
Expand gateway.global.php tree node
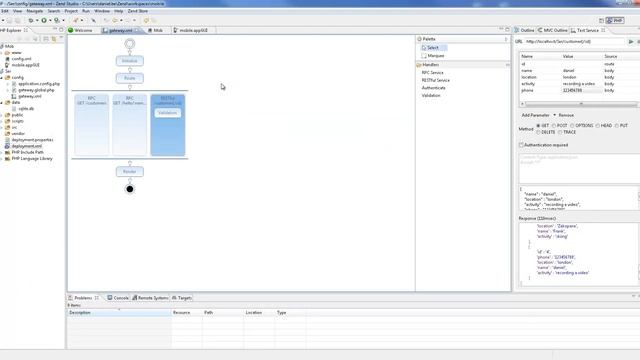click(x=8, y=90)
